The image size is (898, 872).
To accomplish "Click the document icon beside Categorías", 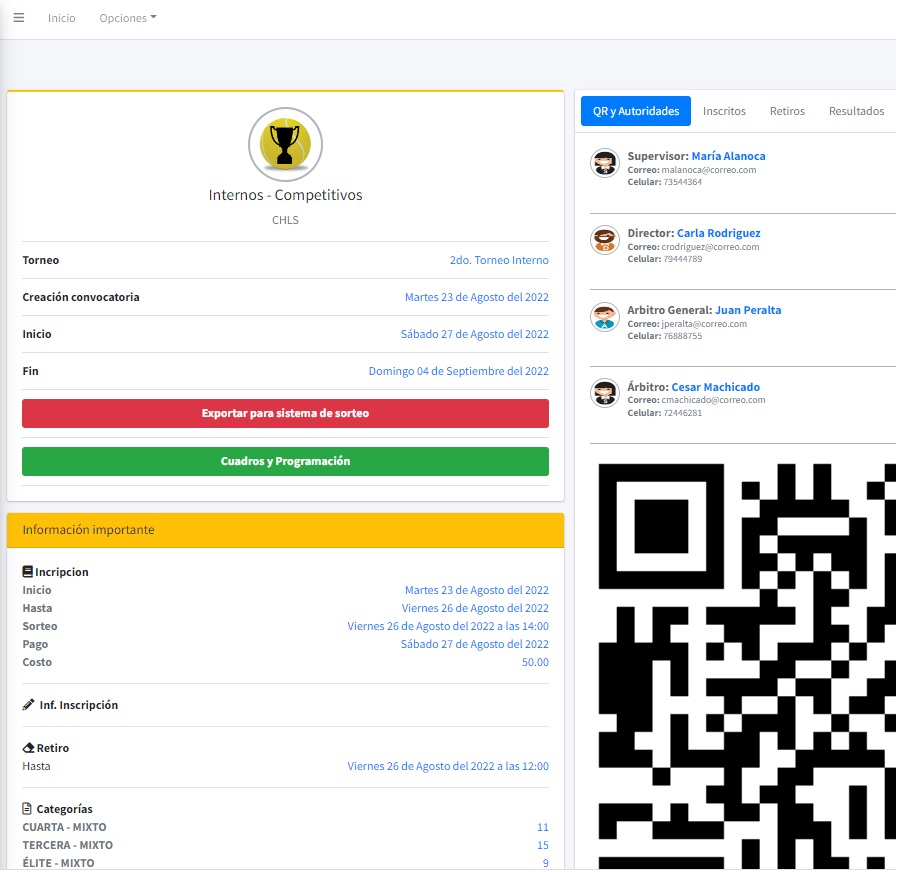I will [28, 809].
